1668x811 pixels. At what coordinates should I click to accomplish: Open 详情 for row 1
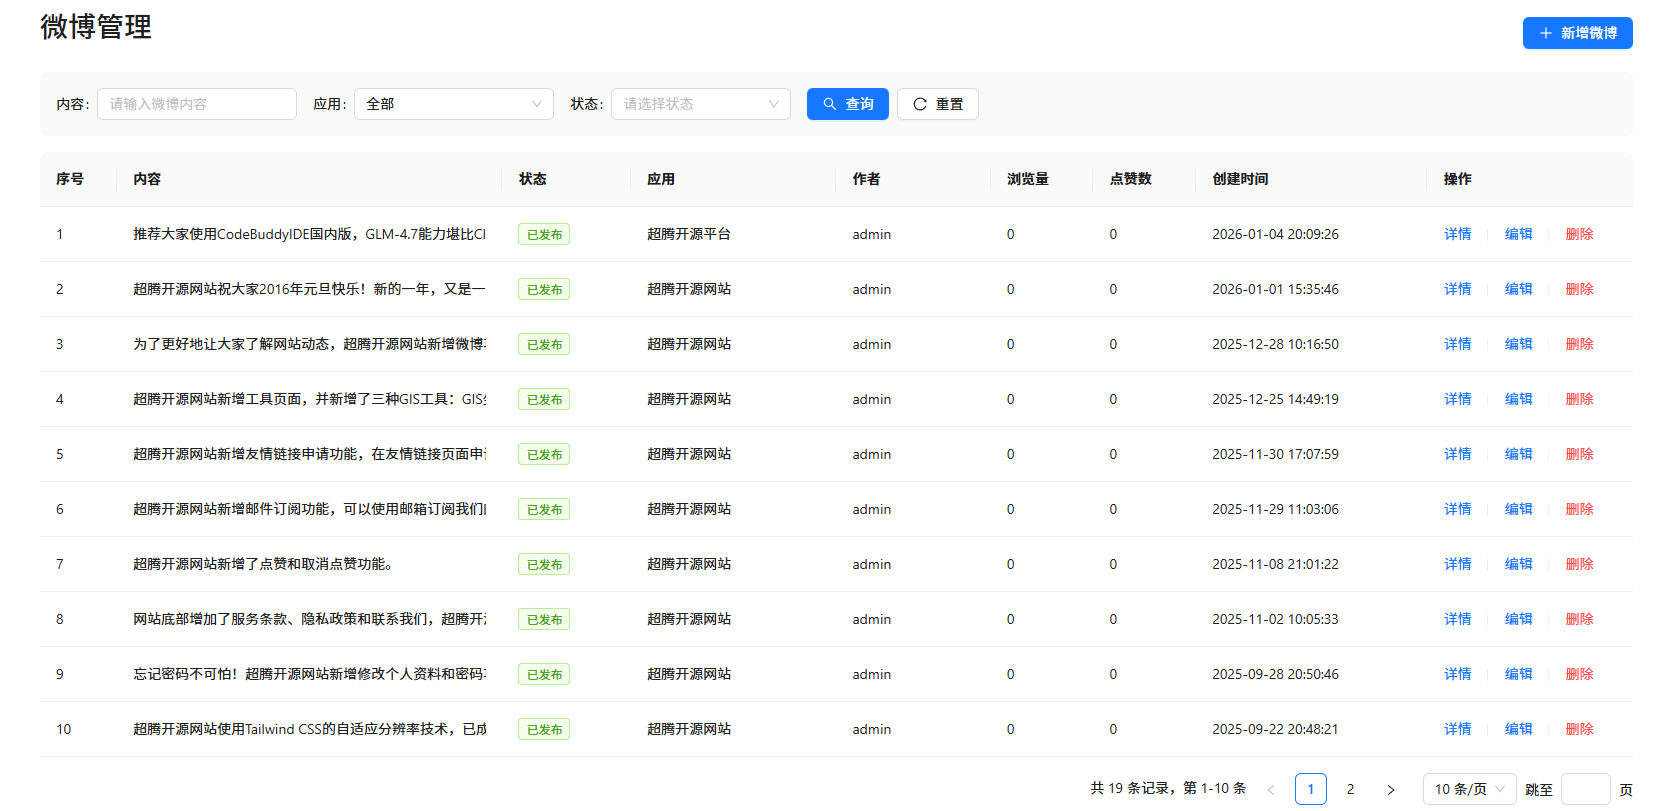tap(1457, 234)
